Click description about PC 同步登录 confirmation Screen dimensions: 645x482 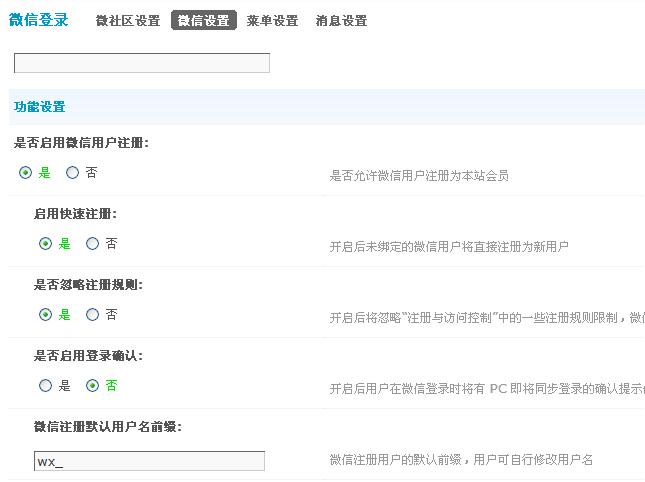[x=487, y=389]
